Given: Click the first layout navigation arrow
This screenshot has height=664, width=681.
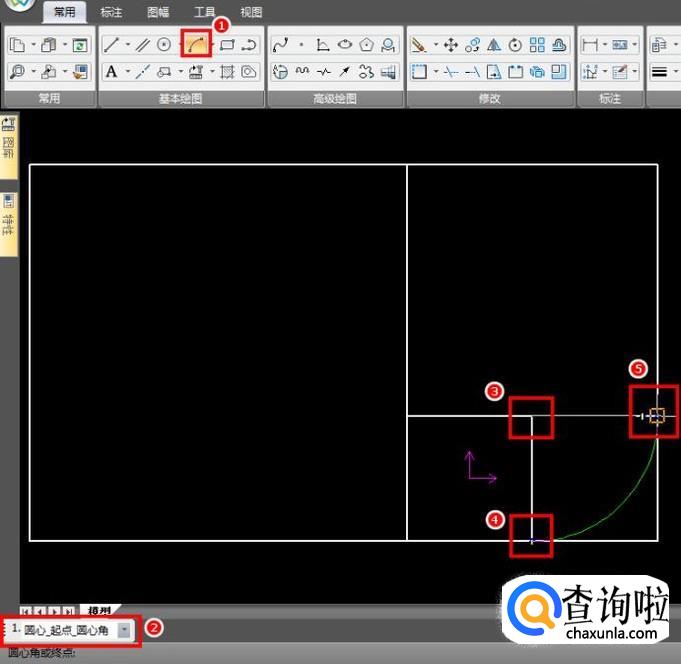Looking at the screenshot, I should (26, 611).
